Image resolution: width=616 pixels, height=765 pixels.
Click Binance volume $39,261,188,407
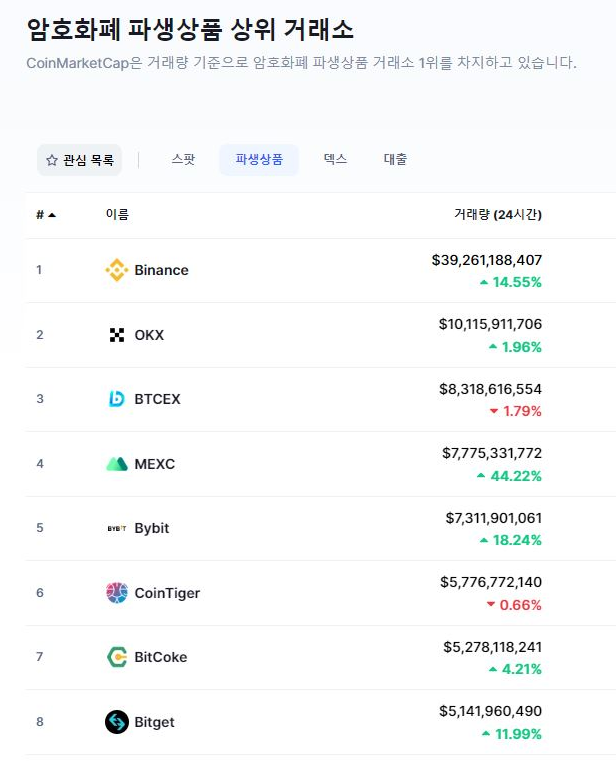pyautogui.click(x=487, y=260)
